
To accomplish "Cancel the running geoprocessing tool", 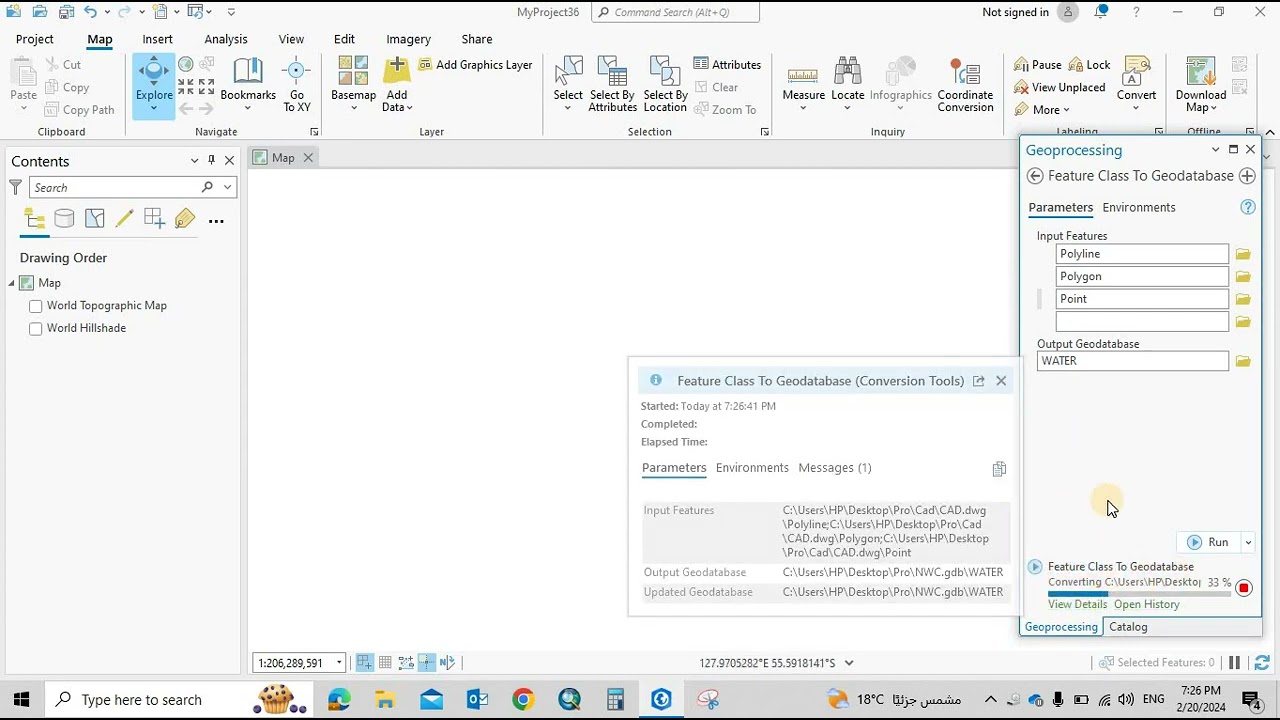I will click(x=1244, y=588).
